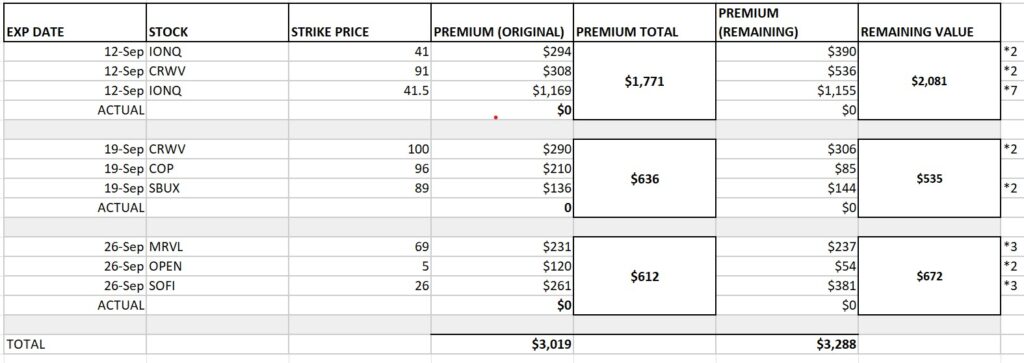Click the $612 premium total cell
Viewport: 1024px width, 363px height.
(645, 276)
